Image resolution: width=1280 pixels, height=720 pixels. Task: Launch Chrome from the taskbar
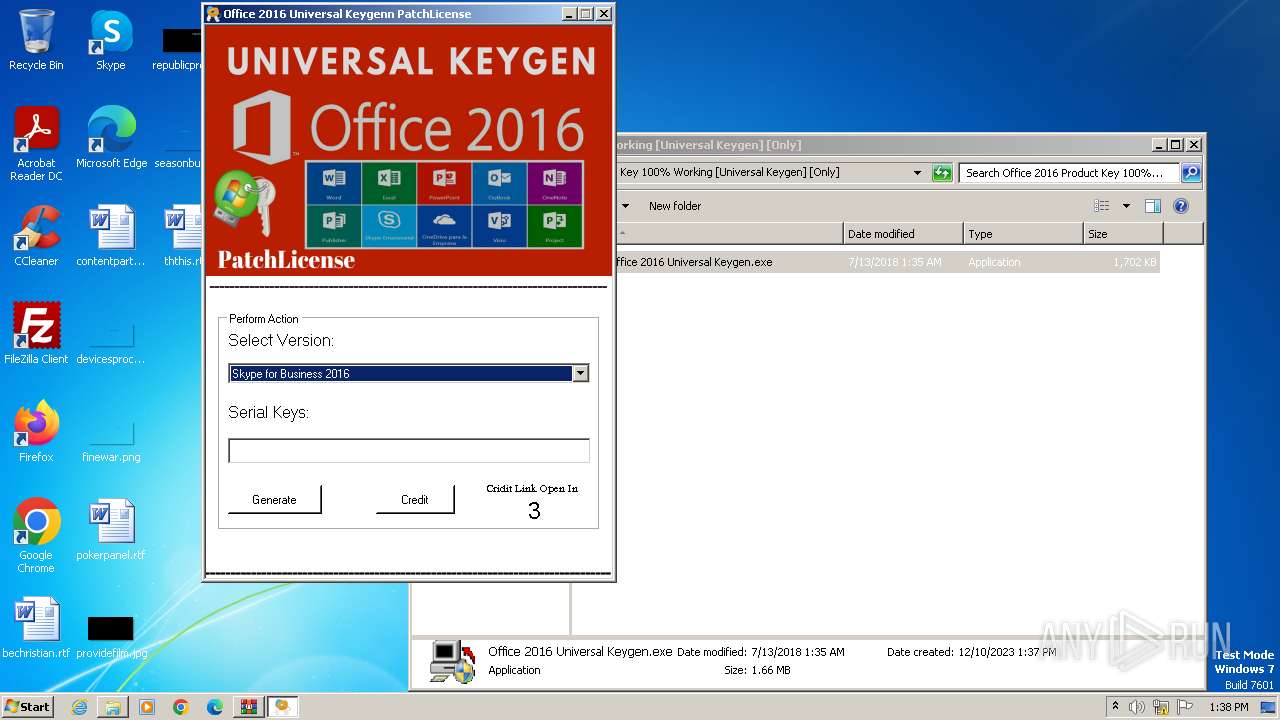pyautogui.click(x=181, y=707)
